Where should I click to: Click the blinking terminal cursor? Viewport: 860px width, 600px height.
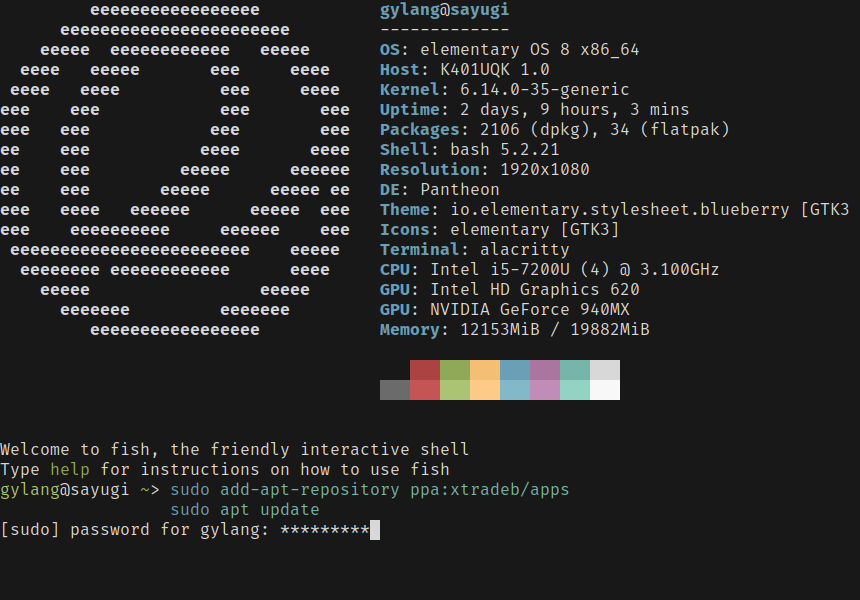coord(373,529)
